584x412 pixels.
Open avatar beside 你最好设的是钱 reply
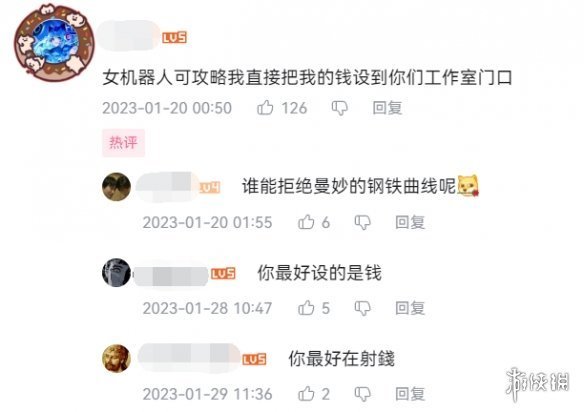click(117, 272)
